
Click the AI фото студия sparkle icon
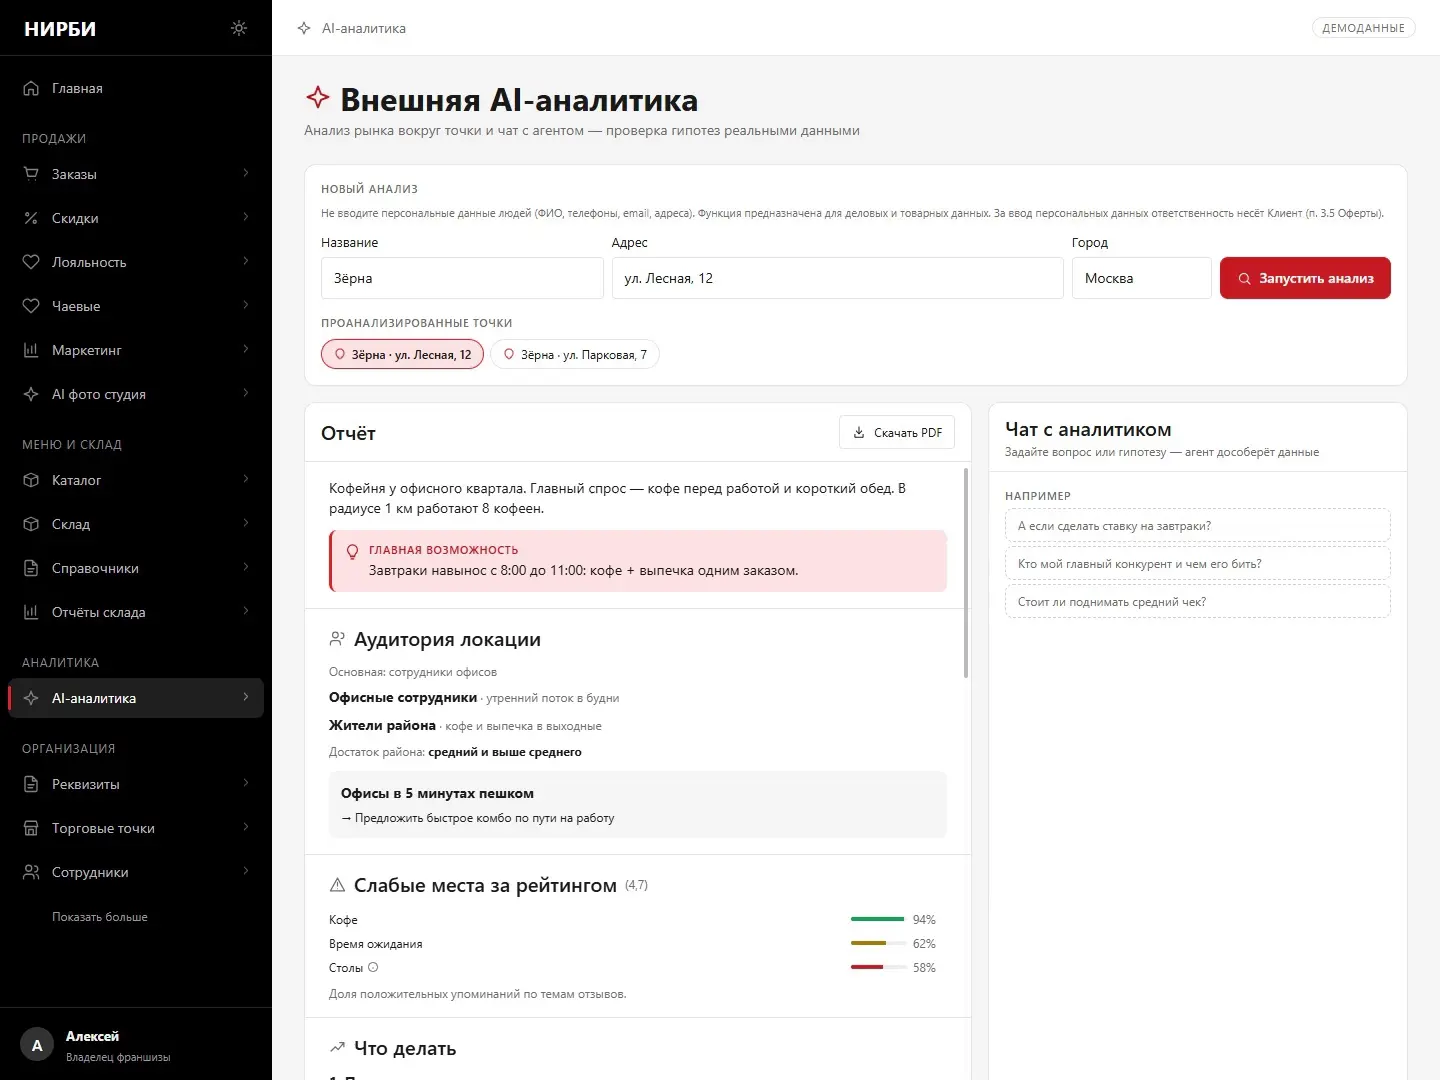31,394
